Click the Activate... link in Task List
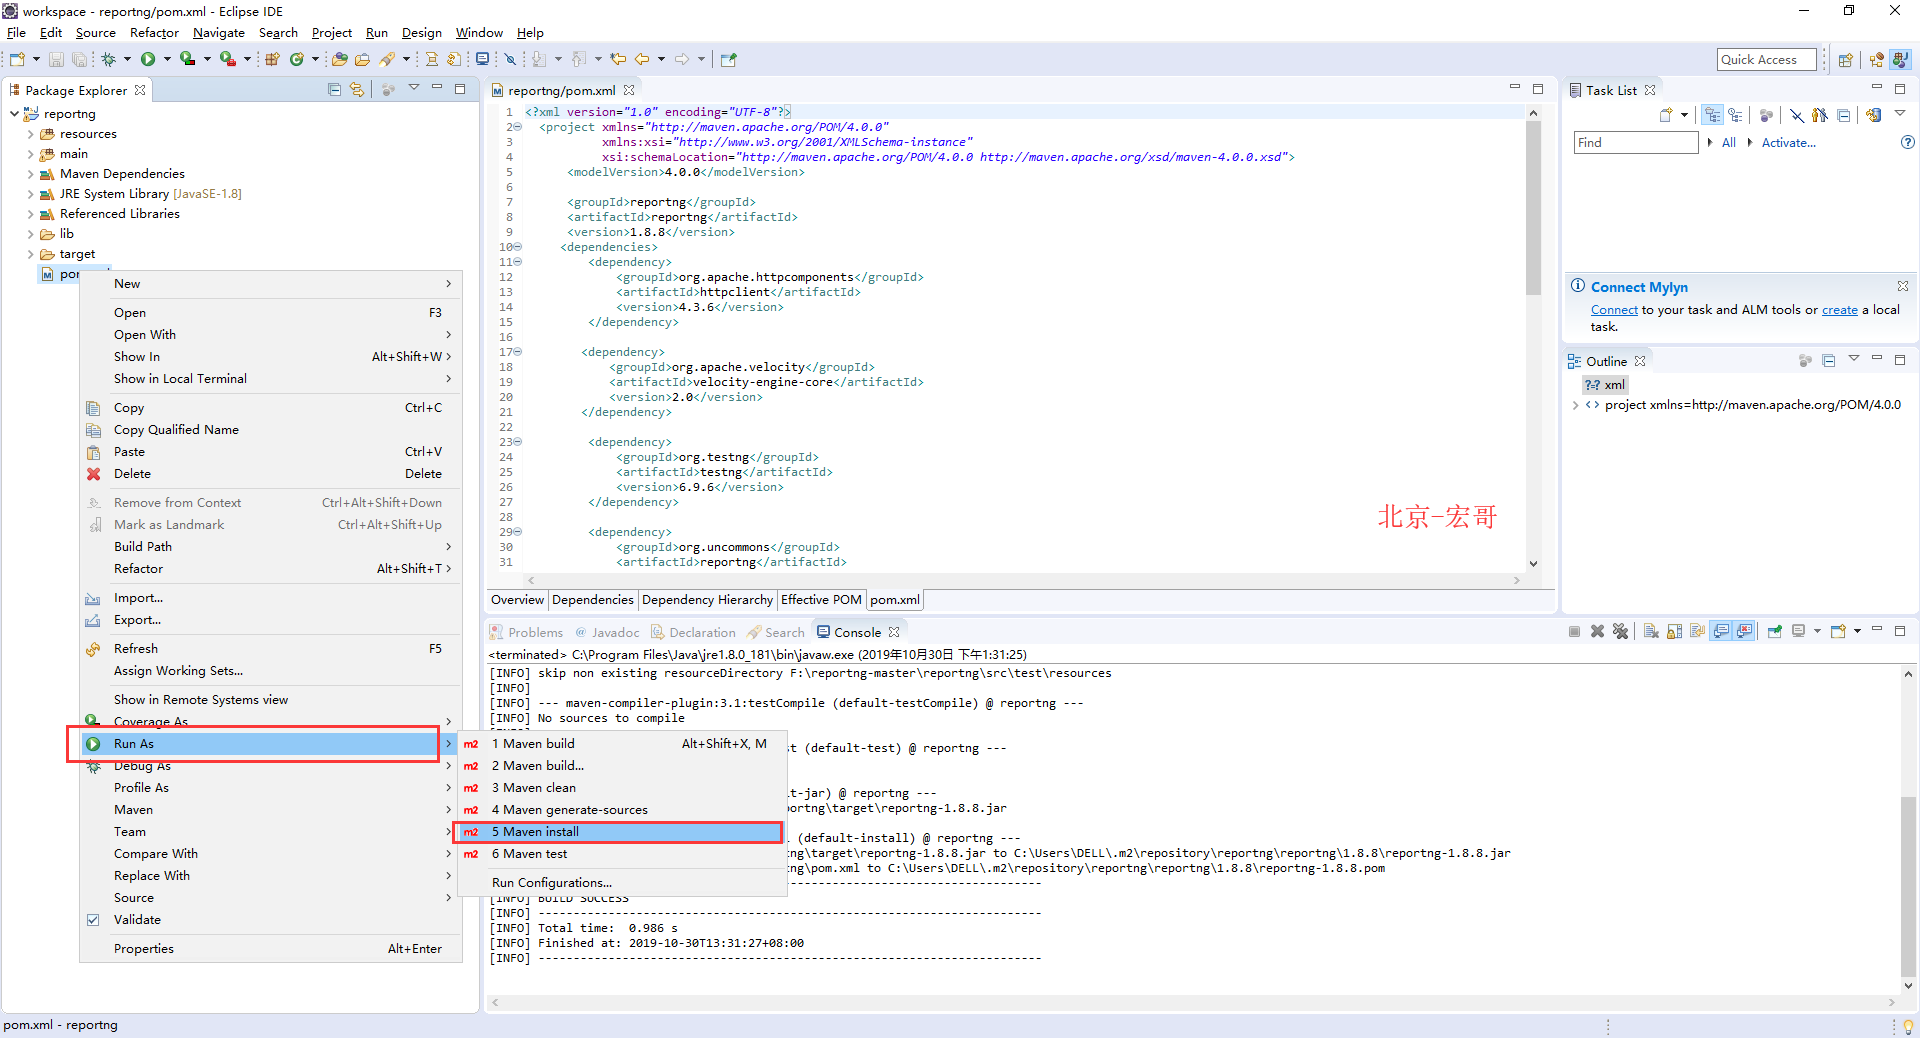This screenshot has width=1920, height=1038. 1789,142
